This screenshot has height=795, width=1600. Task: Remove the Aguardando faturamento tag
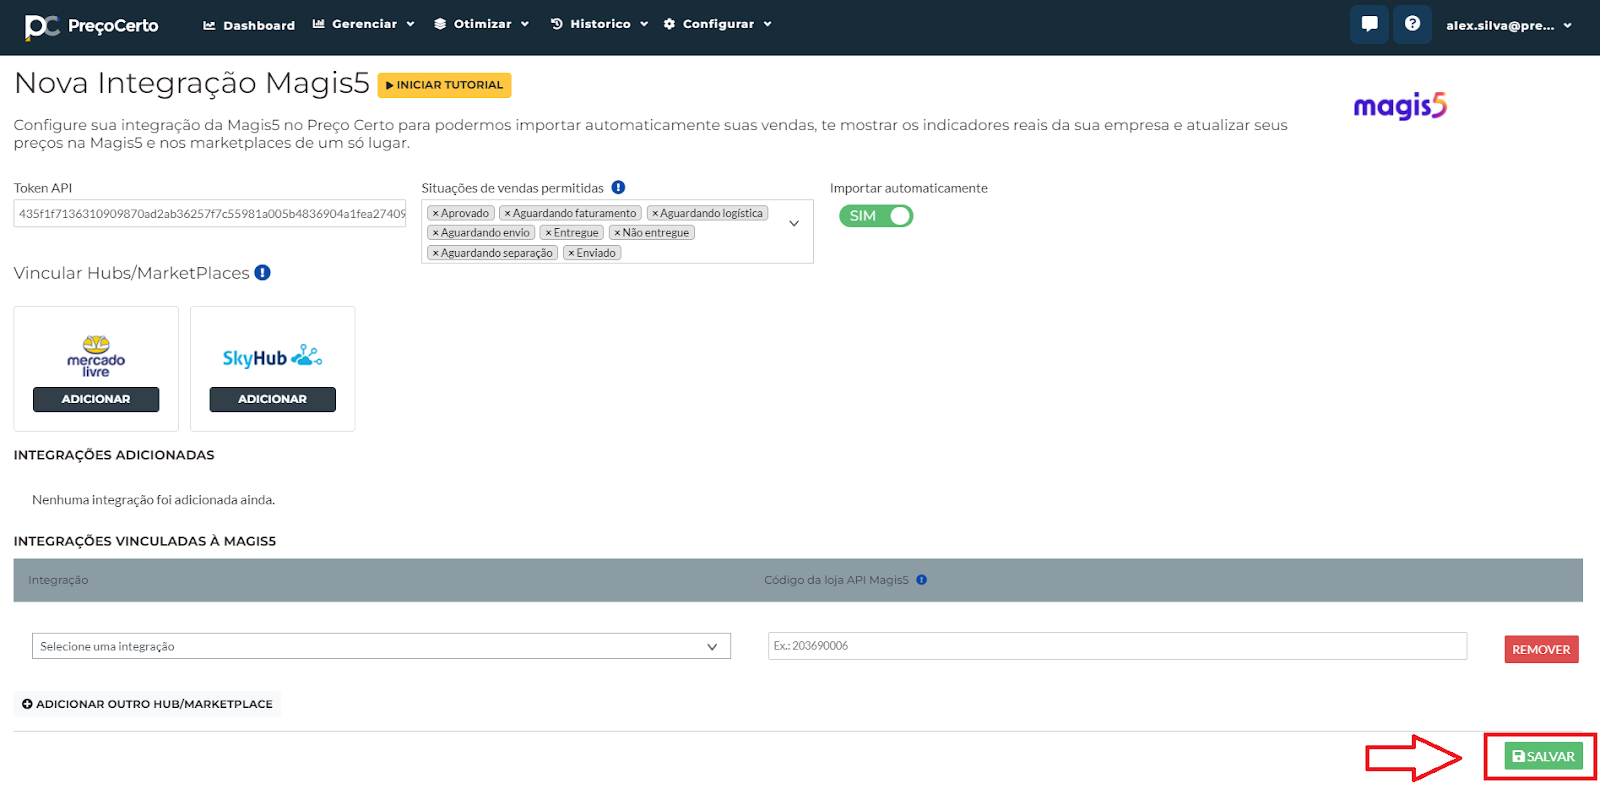(x=508, y=213)
